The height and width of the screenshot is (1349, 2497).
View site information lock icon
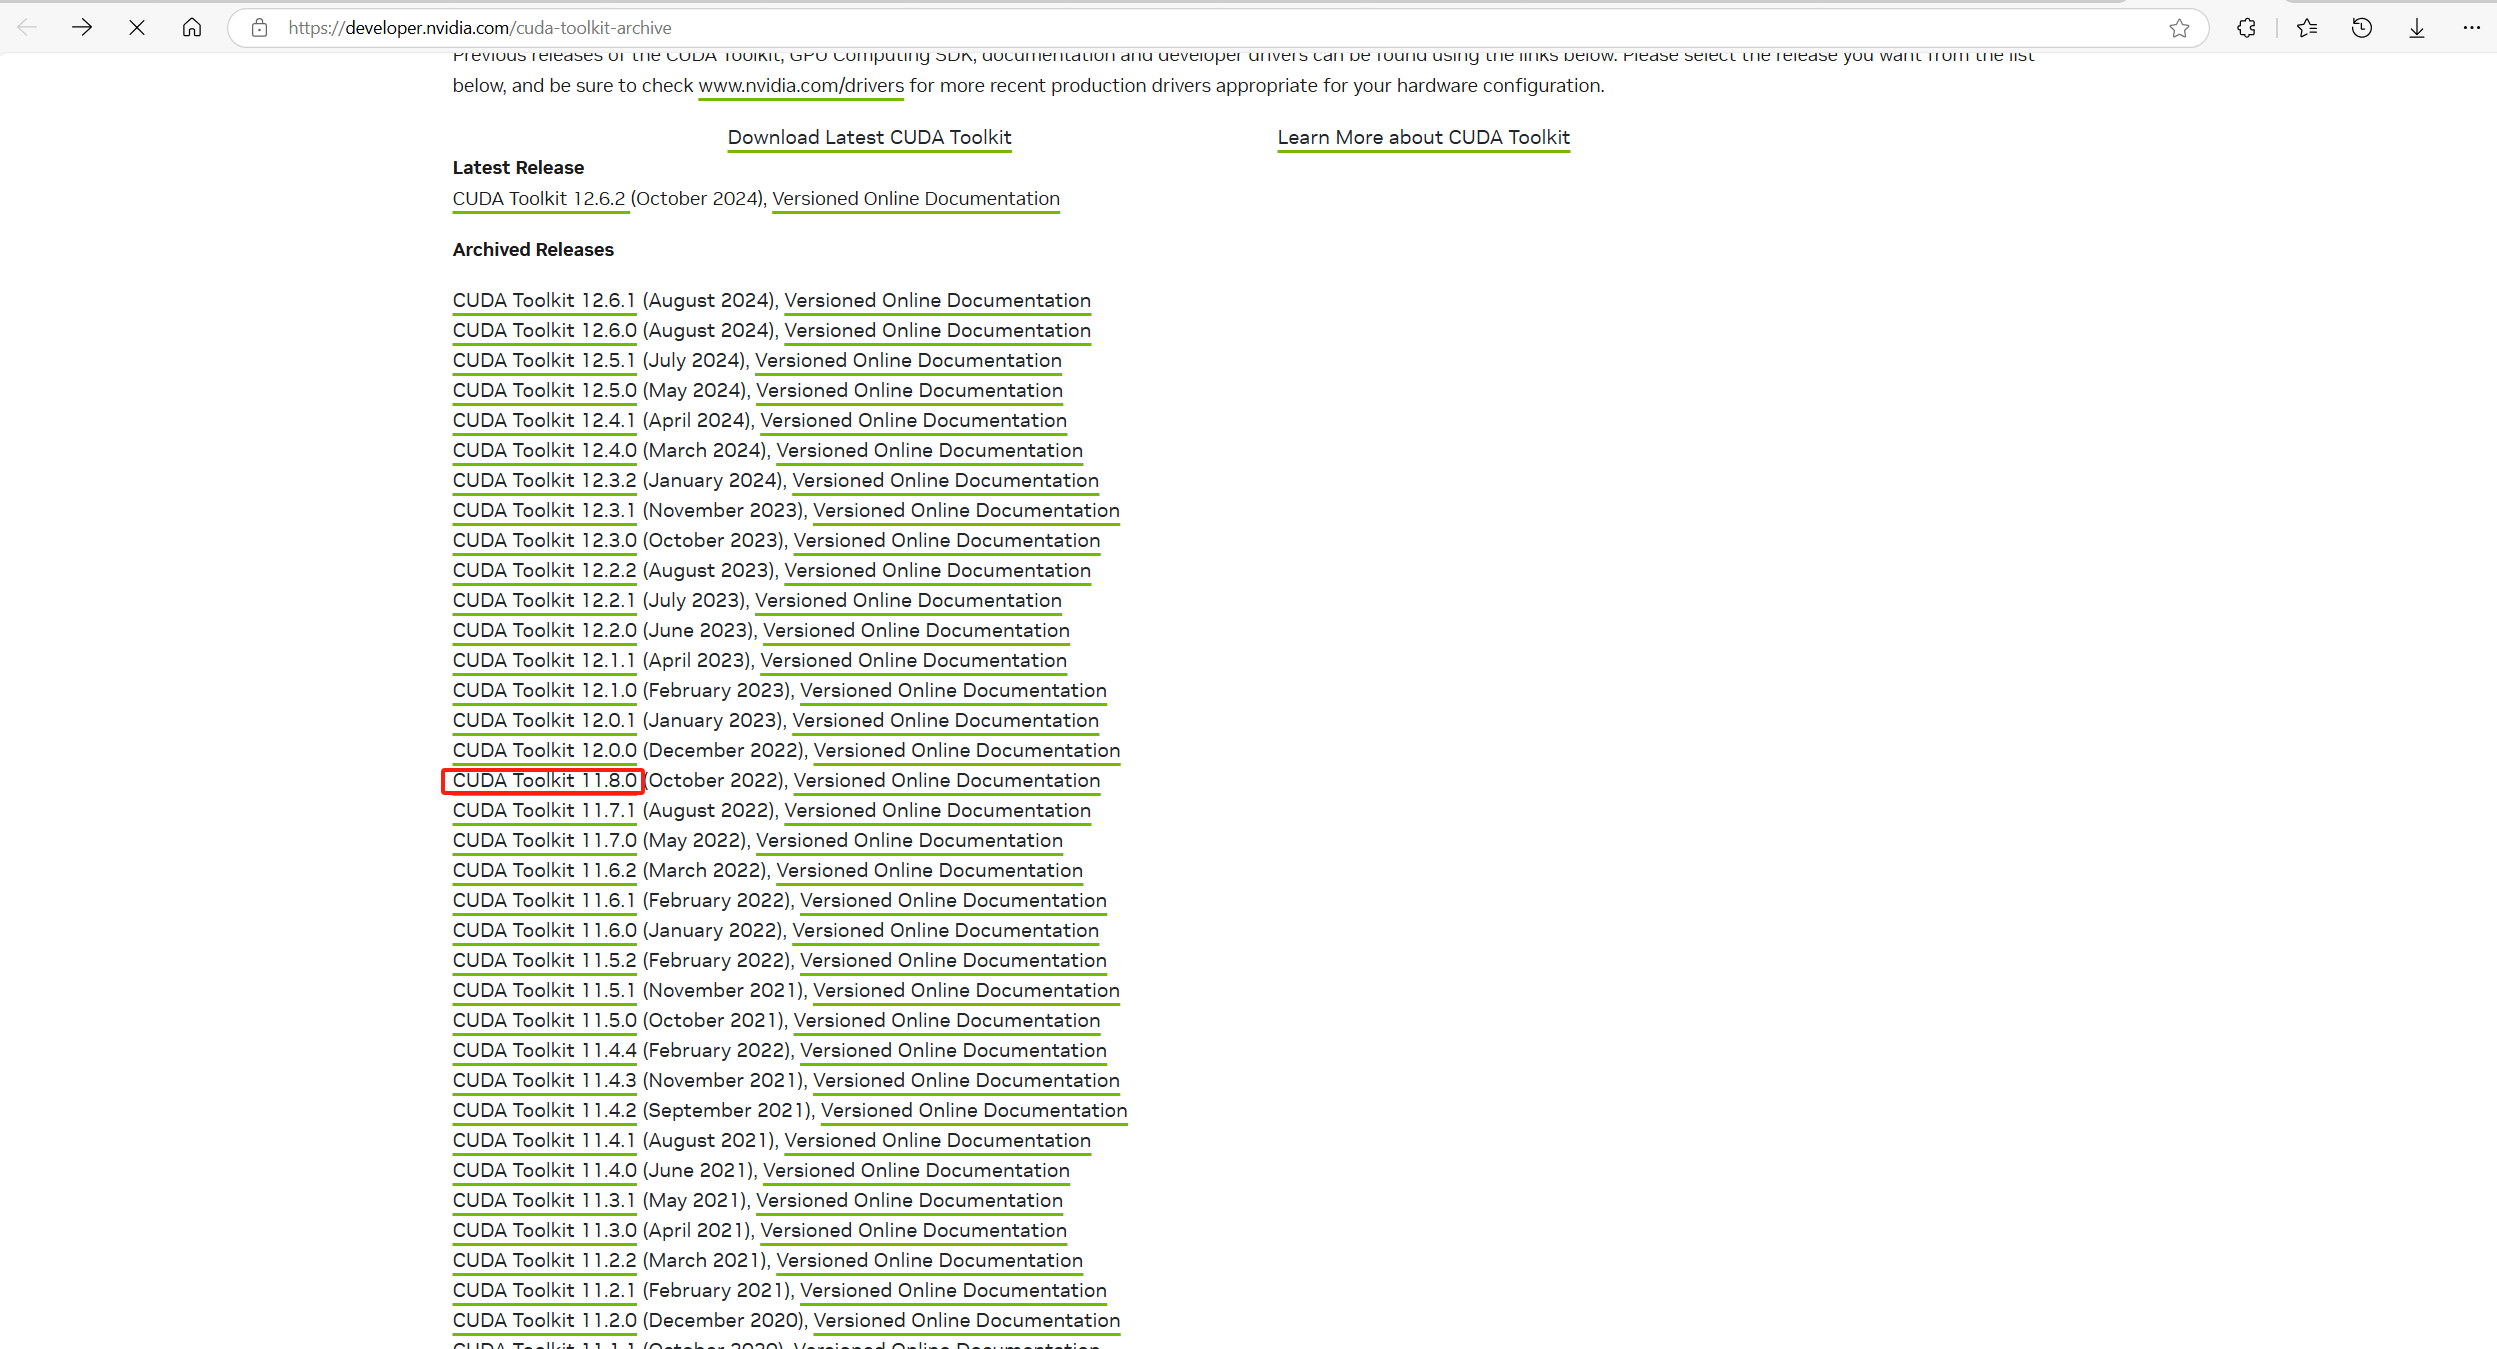tap(260, 28)
